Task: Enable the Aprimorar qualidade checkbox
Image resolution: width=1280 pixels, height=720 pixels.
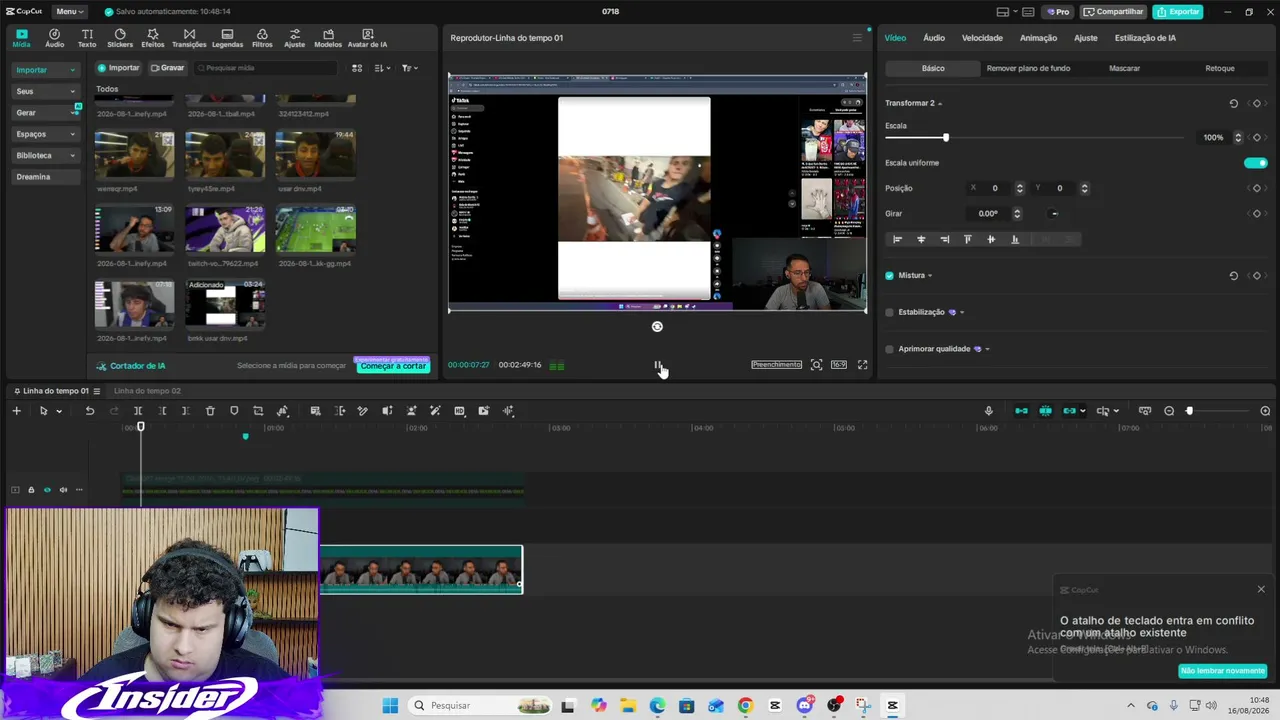Action: [x=890, y=349]
